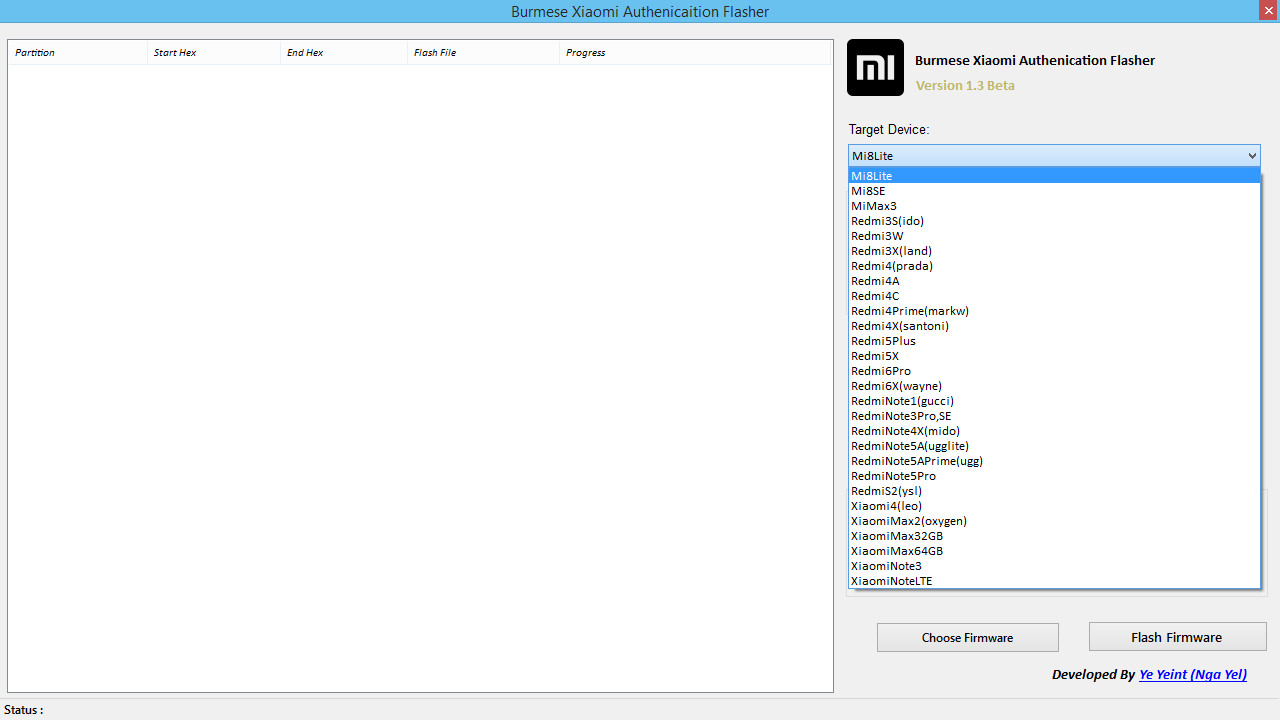Pick Redmi5Plus from the dropdown
Image resolution: width=1280 pixels, height=720 pixels.
pos(1054,341)
